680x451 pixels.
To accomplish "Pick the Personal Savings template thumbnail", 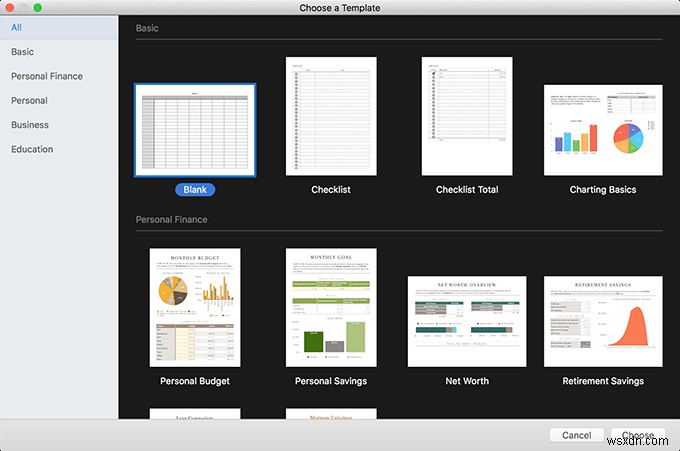I will click(x=331, y=307).
